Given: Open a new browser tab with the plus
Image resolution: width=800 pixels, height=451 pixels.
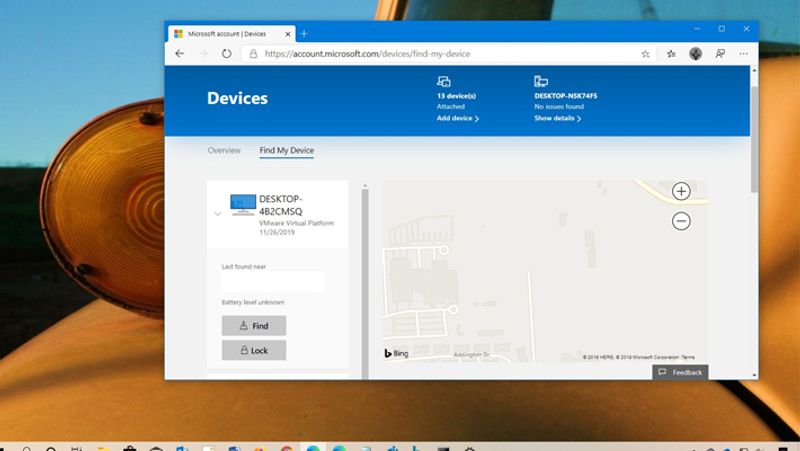Looking at the screenshot, I should (x=304, y=34).
